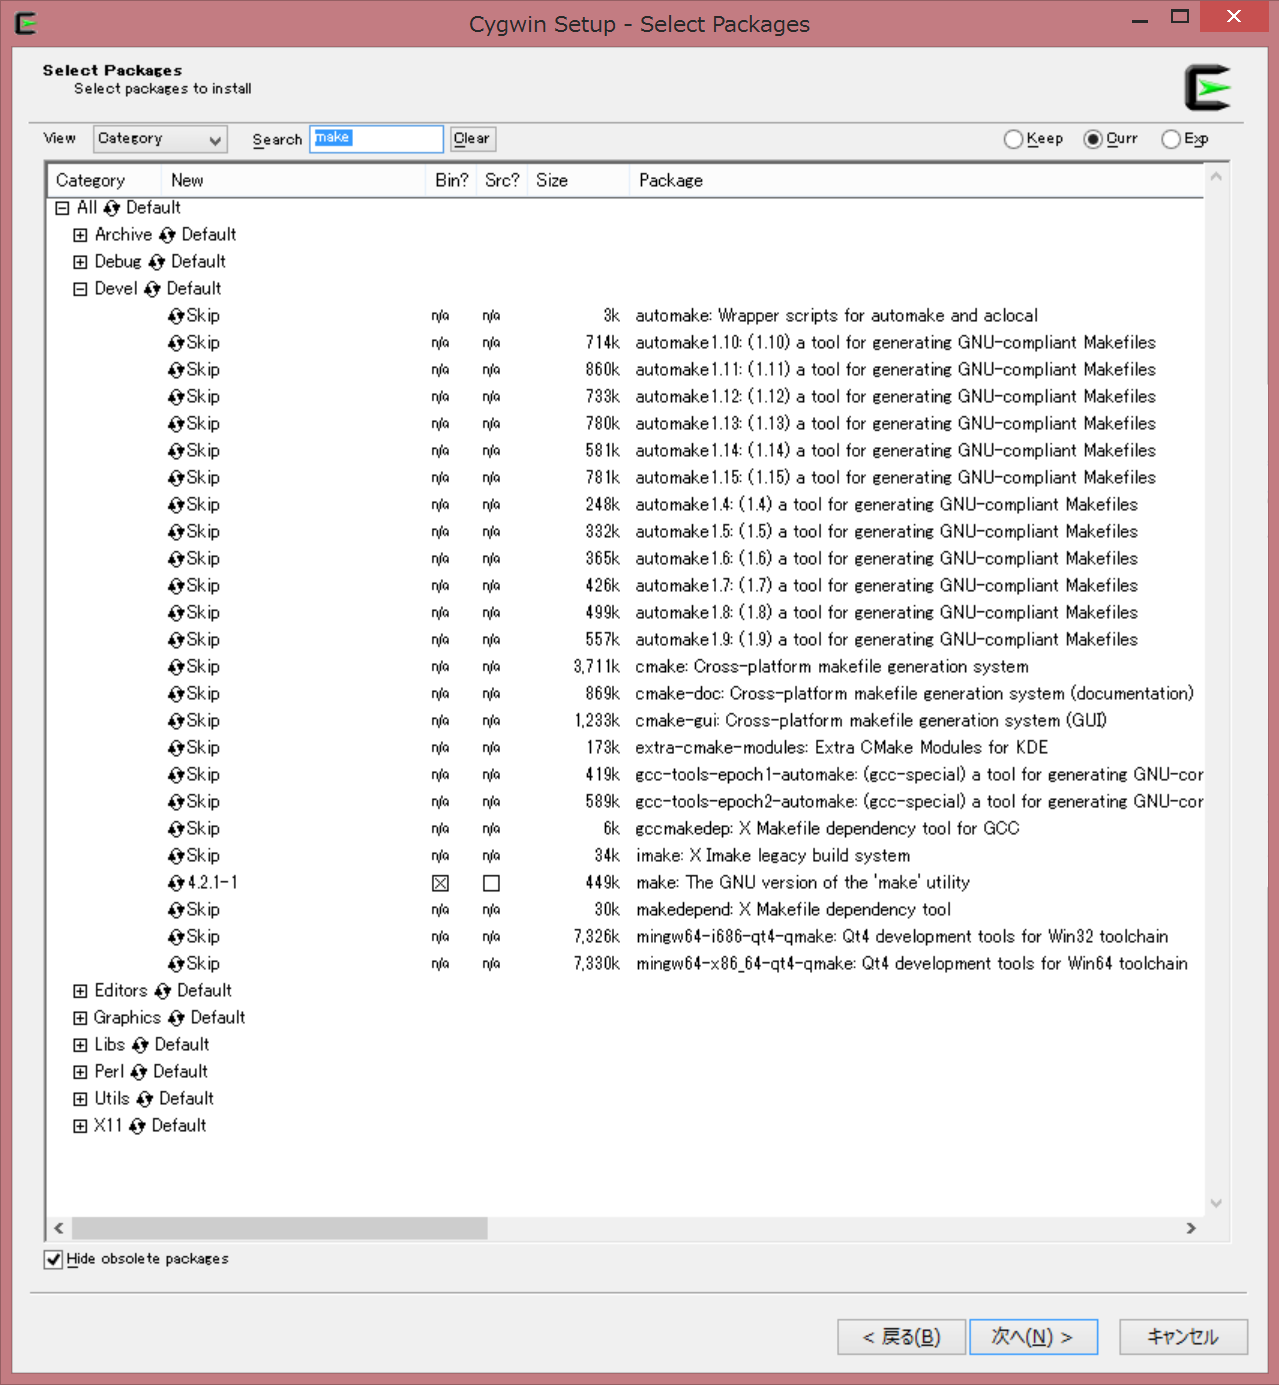Screen dimensions: 1279x1385
Task: Click the Skip icon next to automake package
Action: [x=177, y=315]
